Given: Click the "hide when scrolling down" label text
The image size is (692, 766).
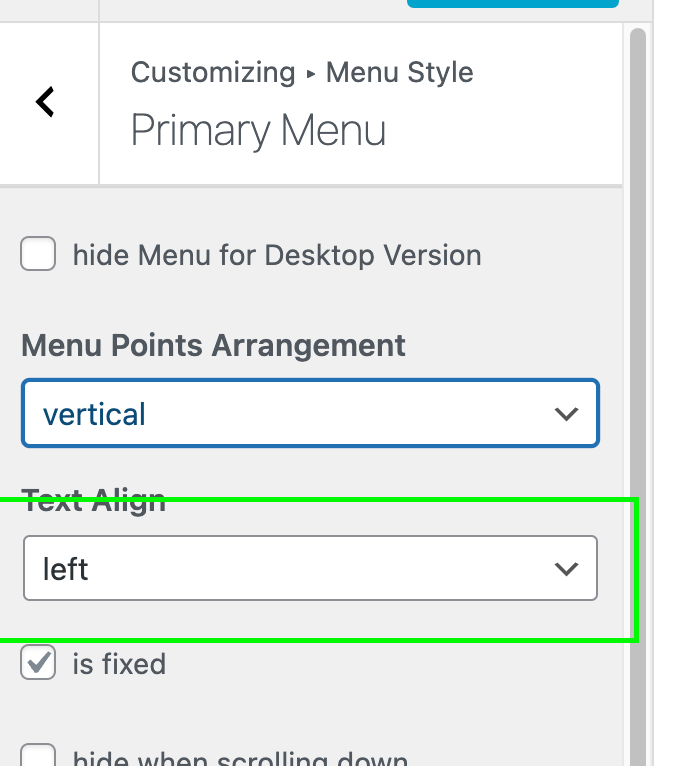Looking at the screenshot, I should click(x=240, y=759).
